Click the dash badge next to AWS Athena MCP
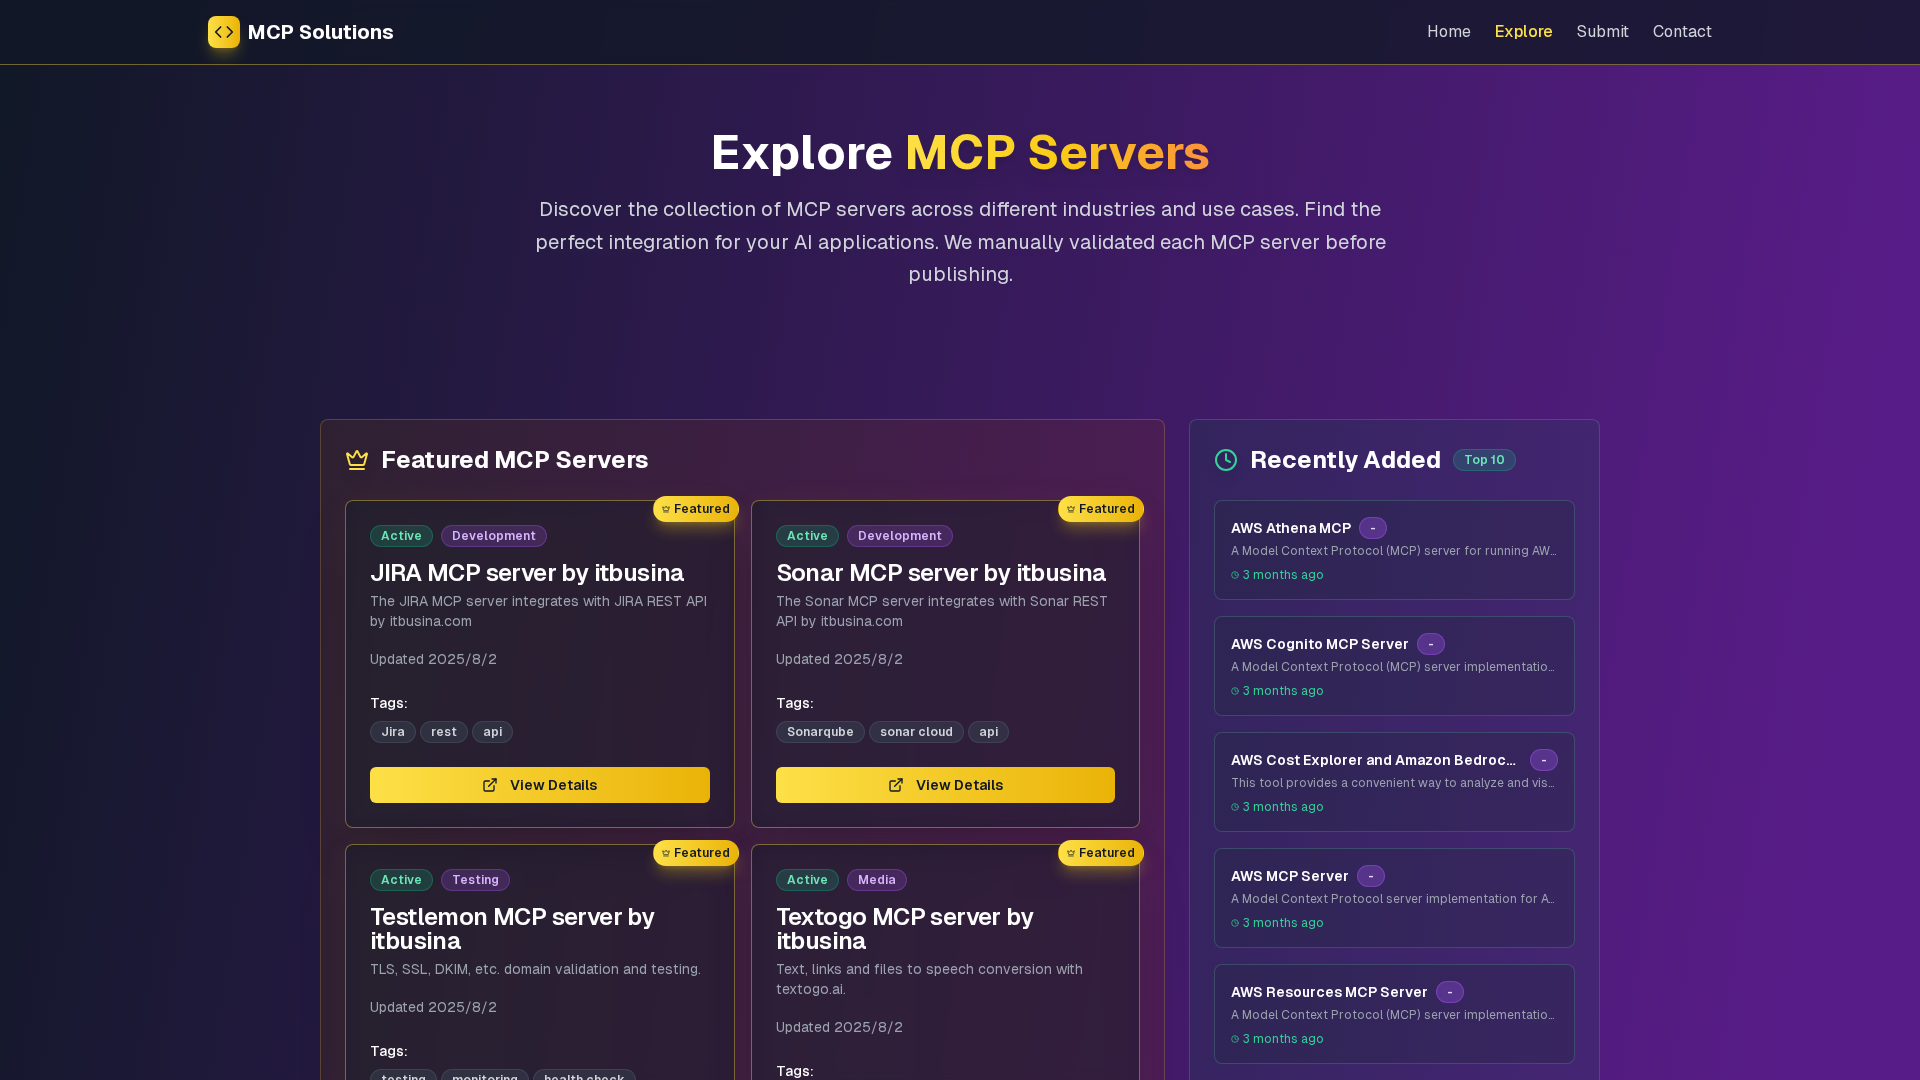 point(1373,528)
